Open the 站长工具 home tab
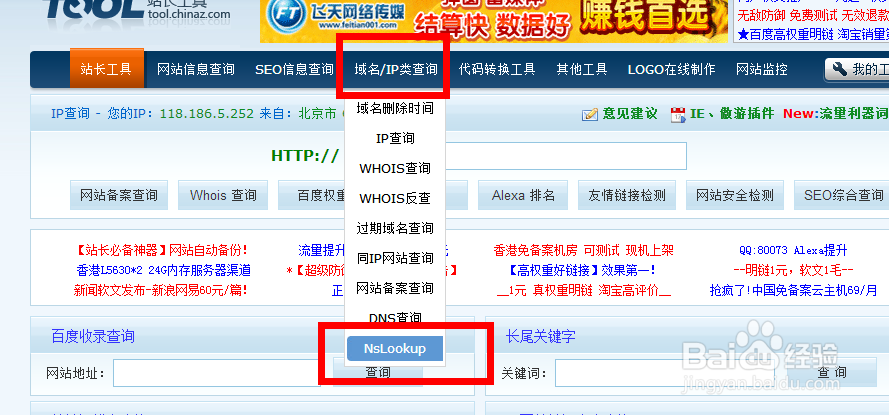 107,69
